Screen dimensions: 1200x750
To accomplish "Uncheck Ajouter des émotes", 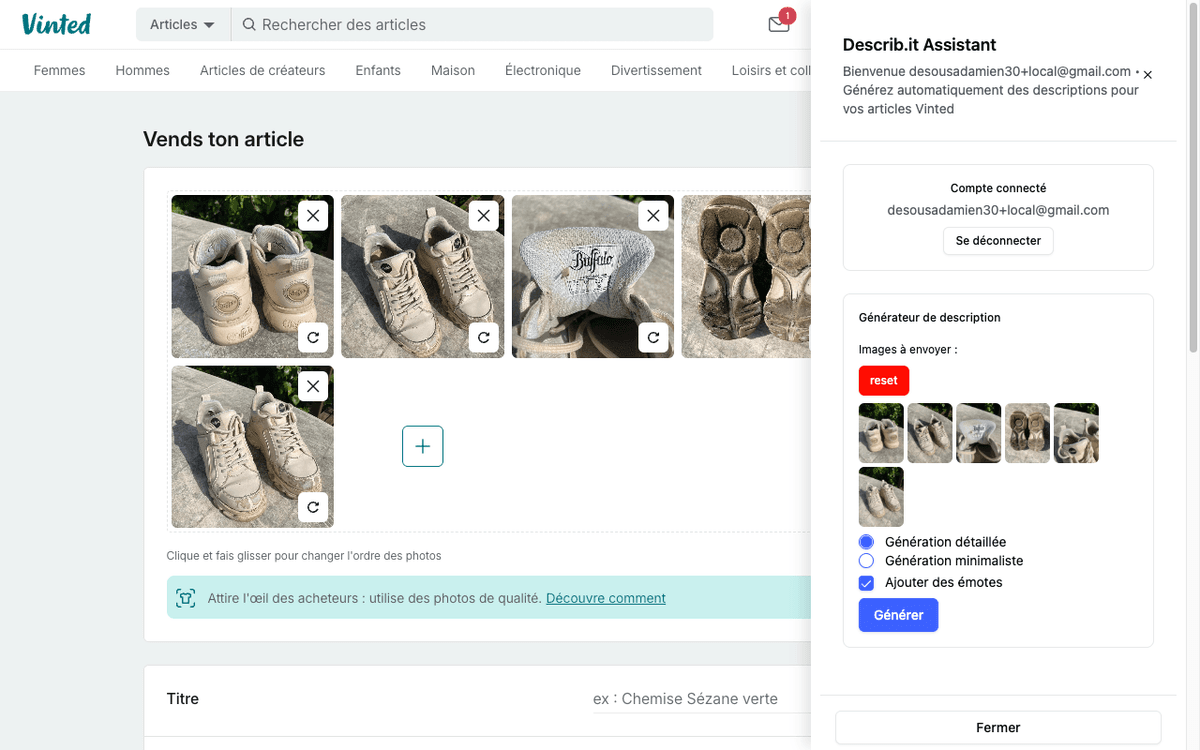I will 865,582.
